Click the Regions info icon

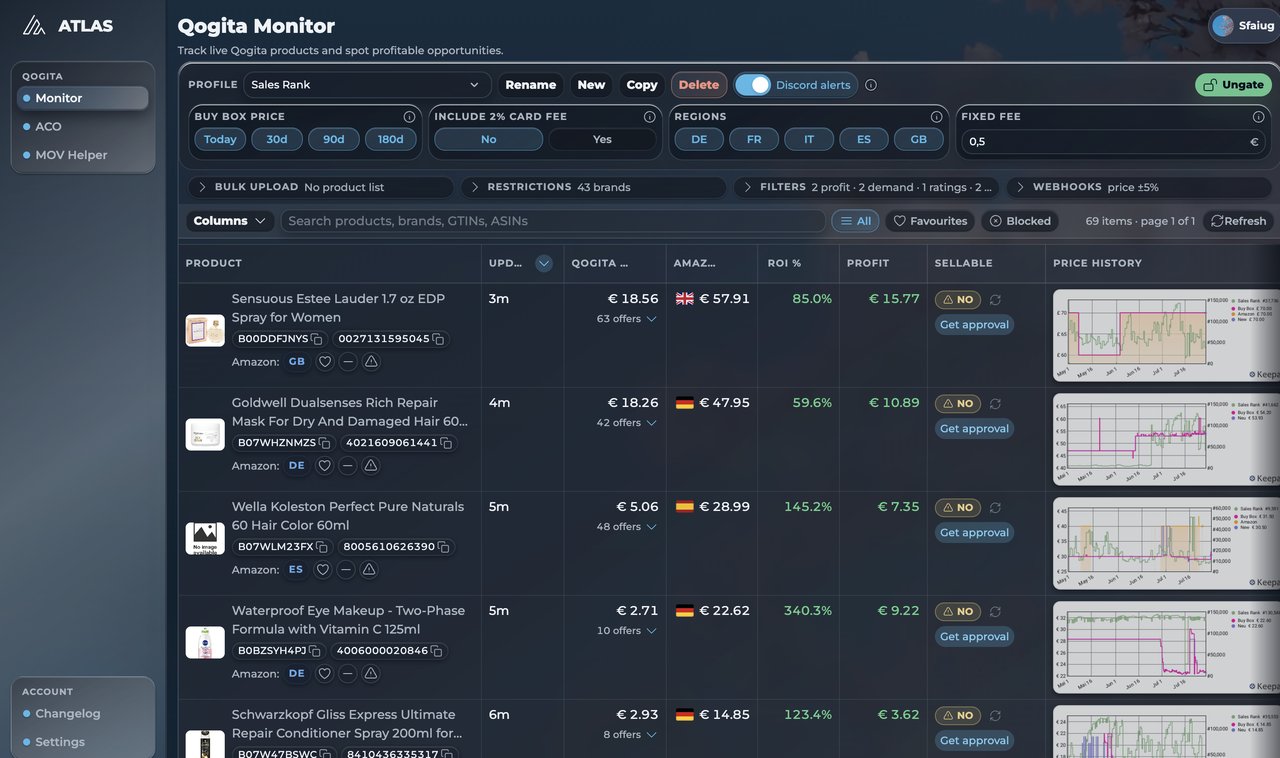coord(937,117)
